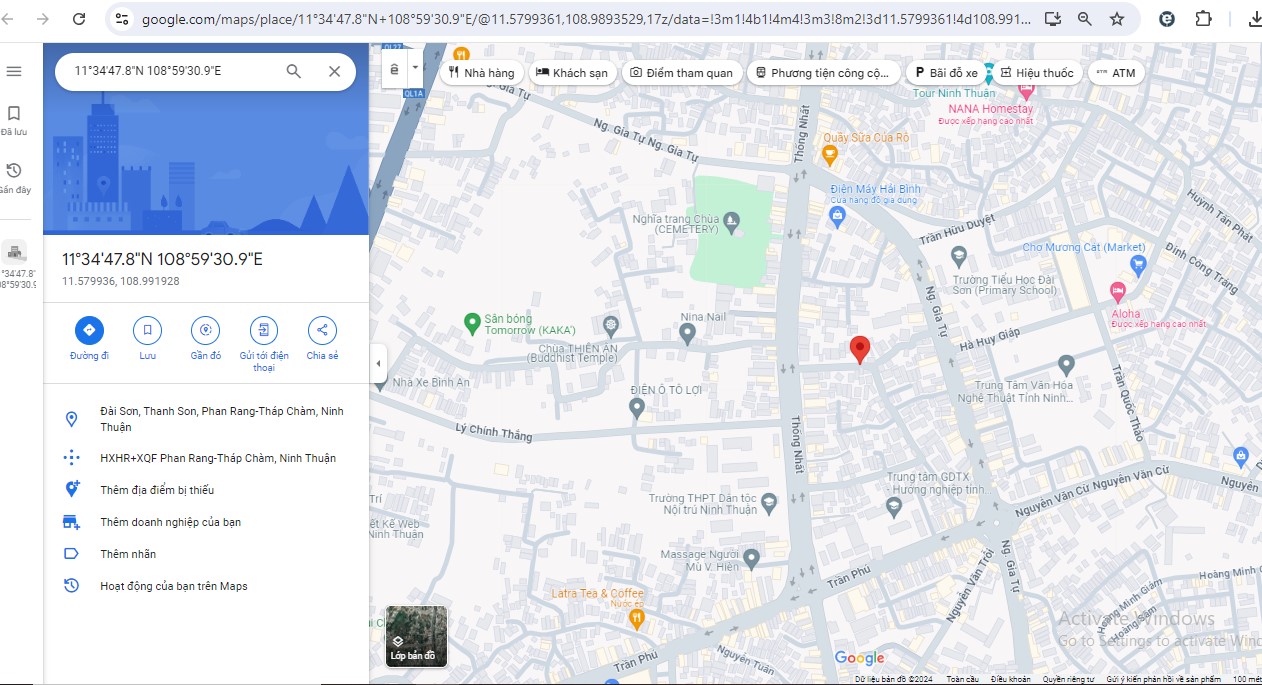Collapse the side panel arrow

pos(378,364)
